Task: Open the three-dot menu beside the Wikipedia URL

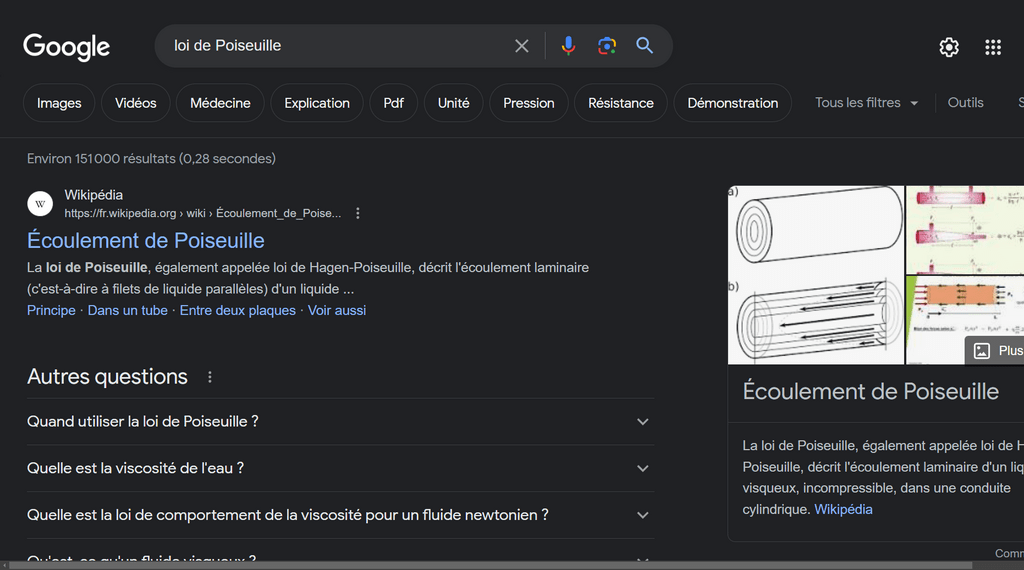Action: [357, 214]
